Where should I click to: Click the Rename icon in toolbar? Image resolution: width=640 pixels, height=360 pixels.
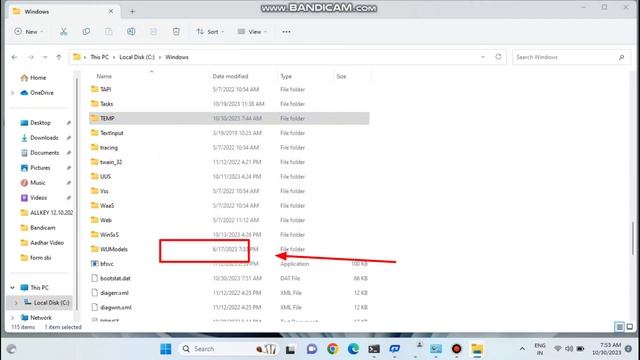[x=131, y=31]
